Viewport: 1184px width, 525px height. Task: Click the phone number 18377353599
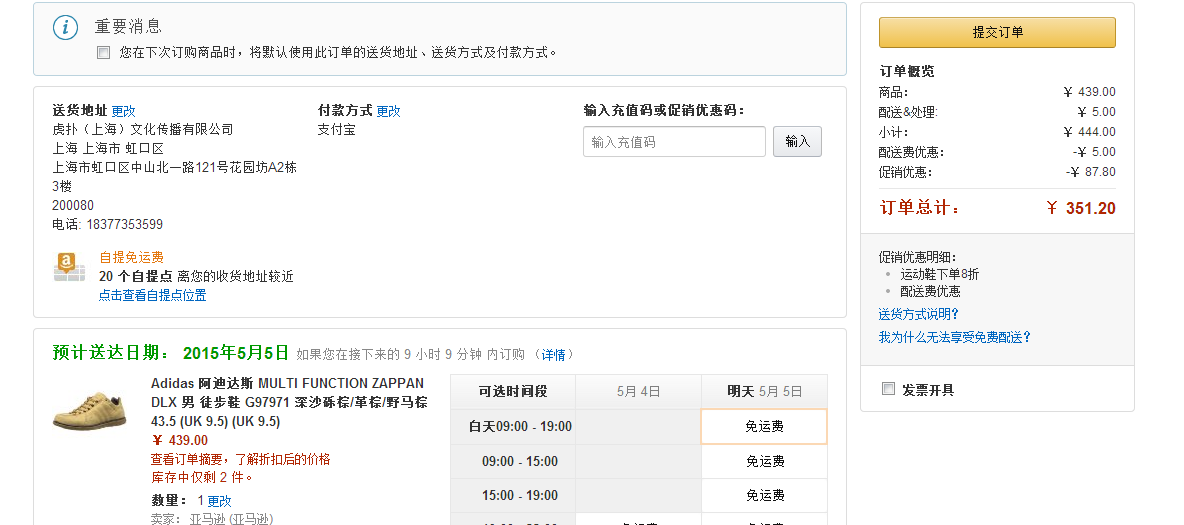coord(125,224)
